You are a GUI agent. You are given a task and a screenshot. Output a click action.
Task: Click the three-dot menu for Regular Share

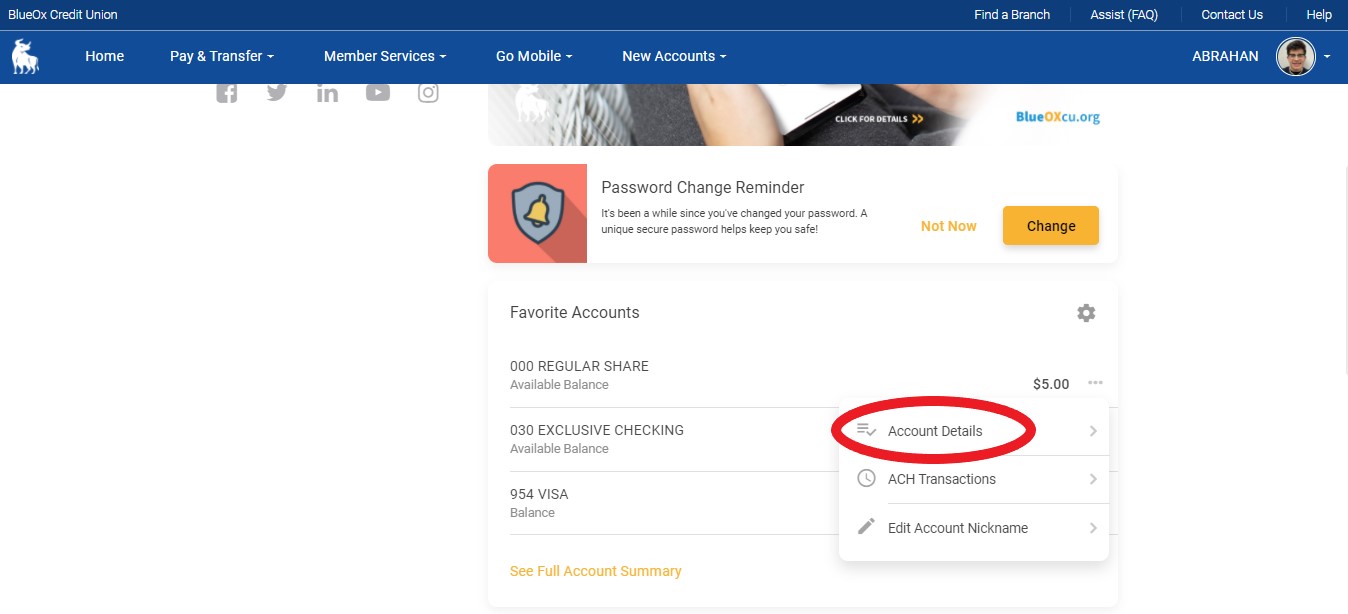click(1096, 383)
